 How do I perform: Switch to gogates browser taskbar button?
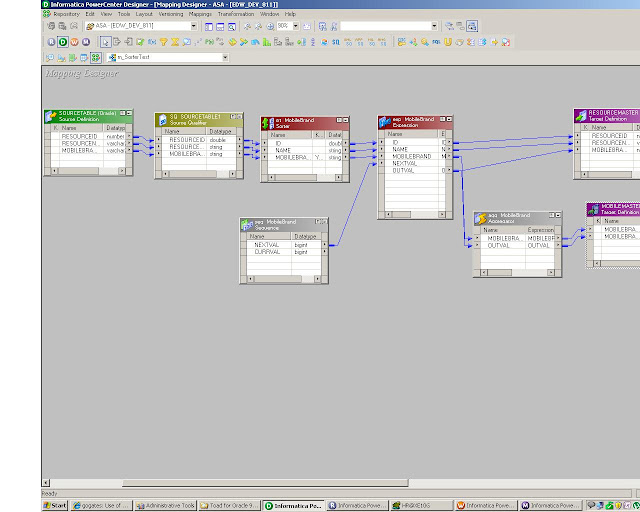pos(101,505)
